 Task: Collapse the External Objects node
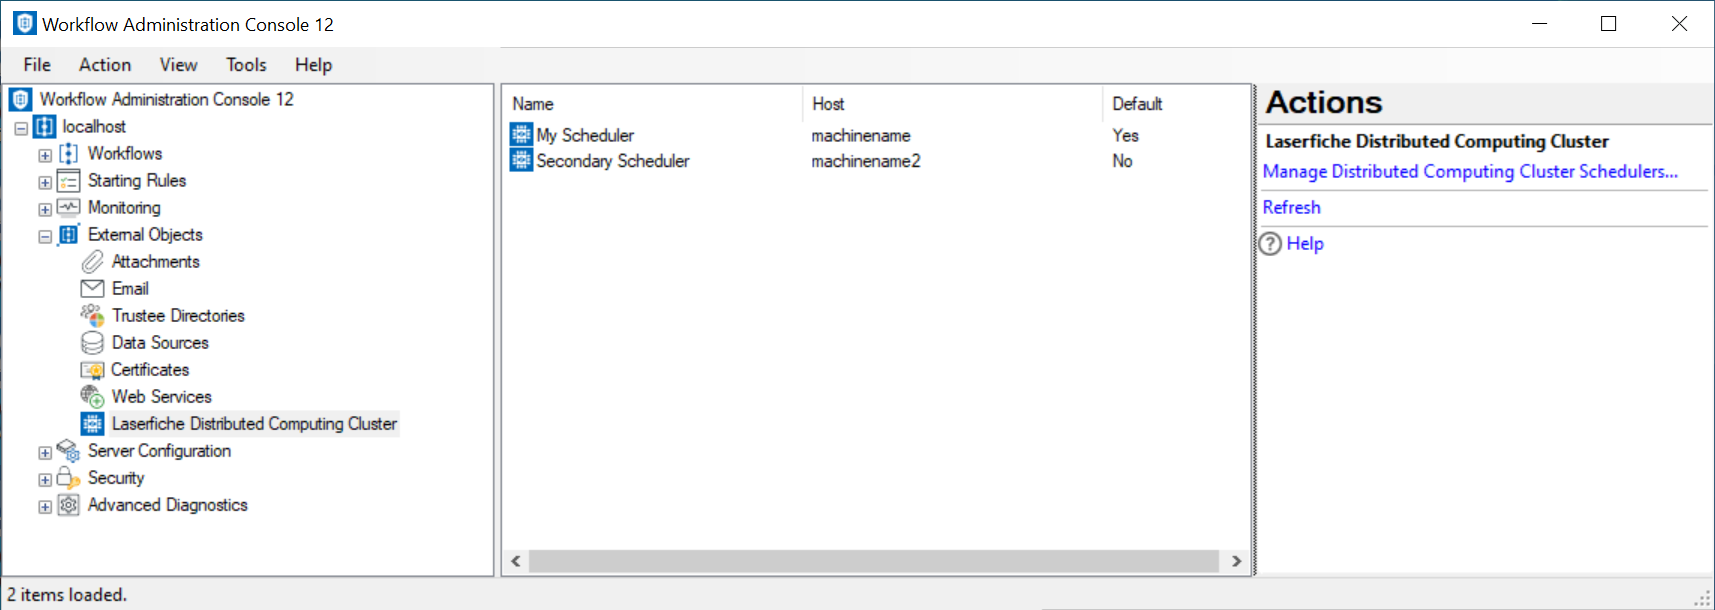[x=45, y=236]
